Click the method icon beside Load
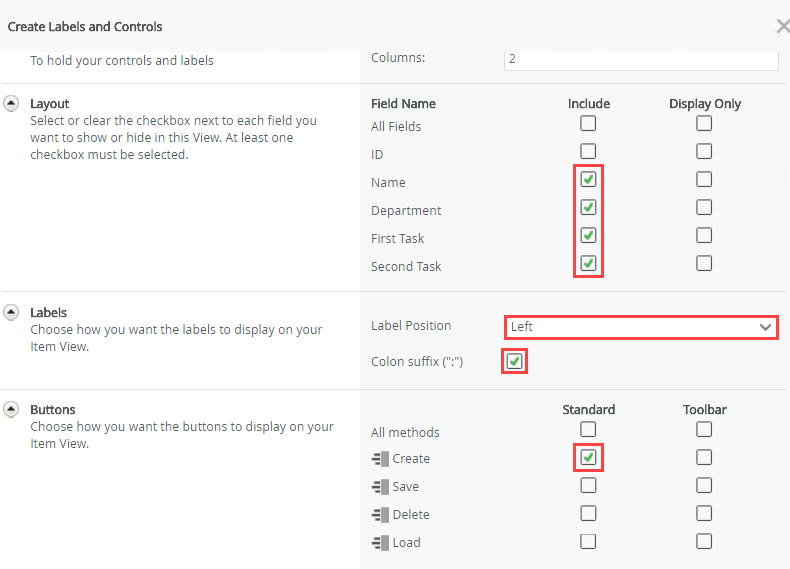This screenshot has width=790, height=569. [380, 543]
